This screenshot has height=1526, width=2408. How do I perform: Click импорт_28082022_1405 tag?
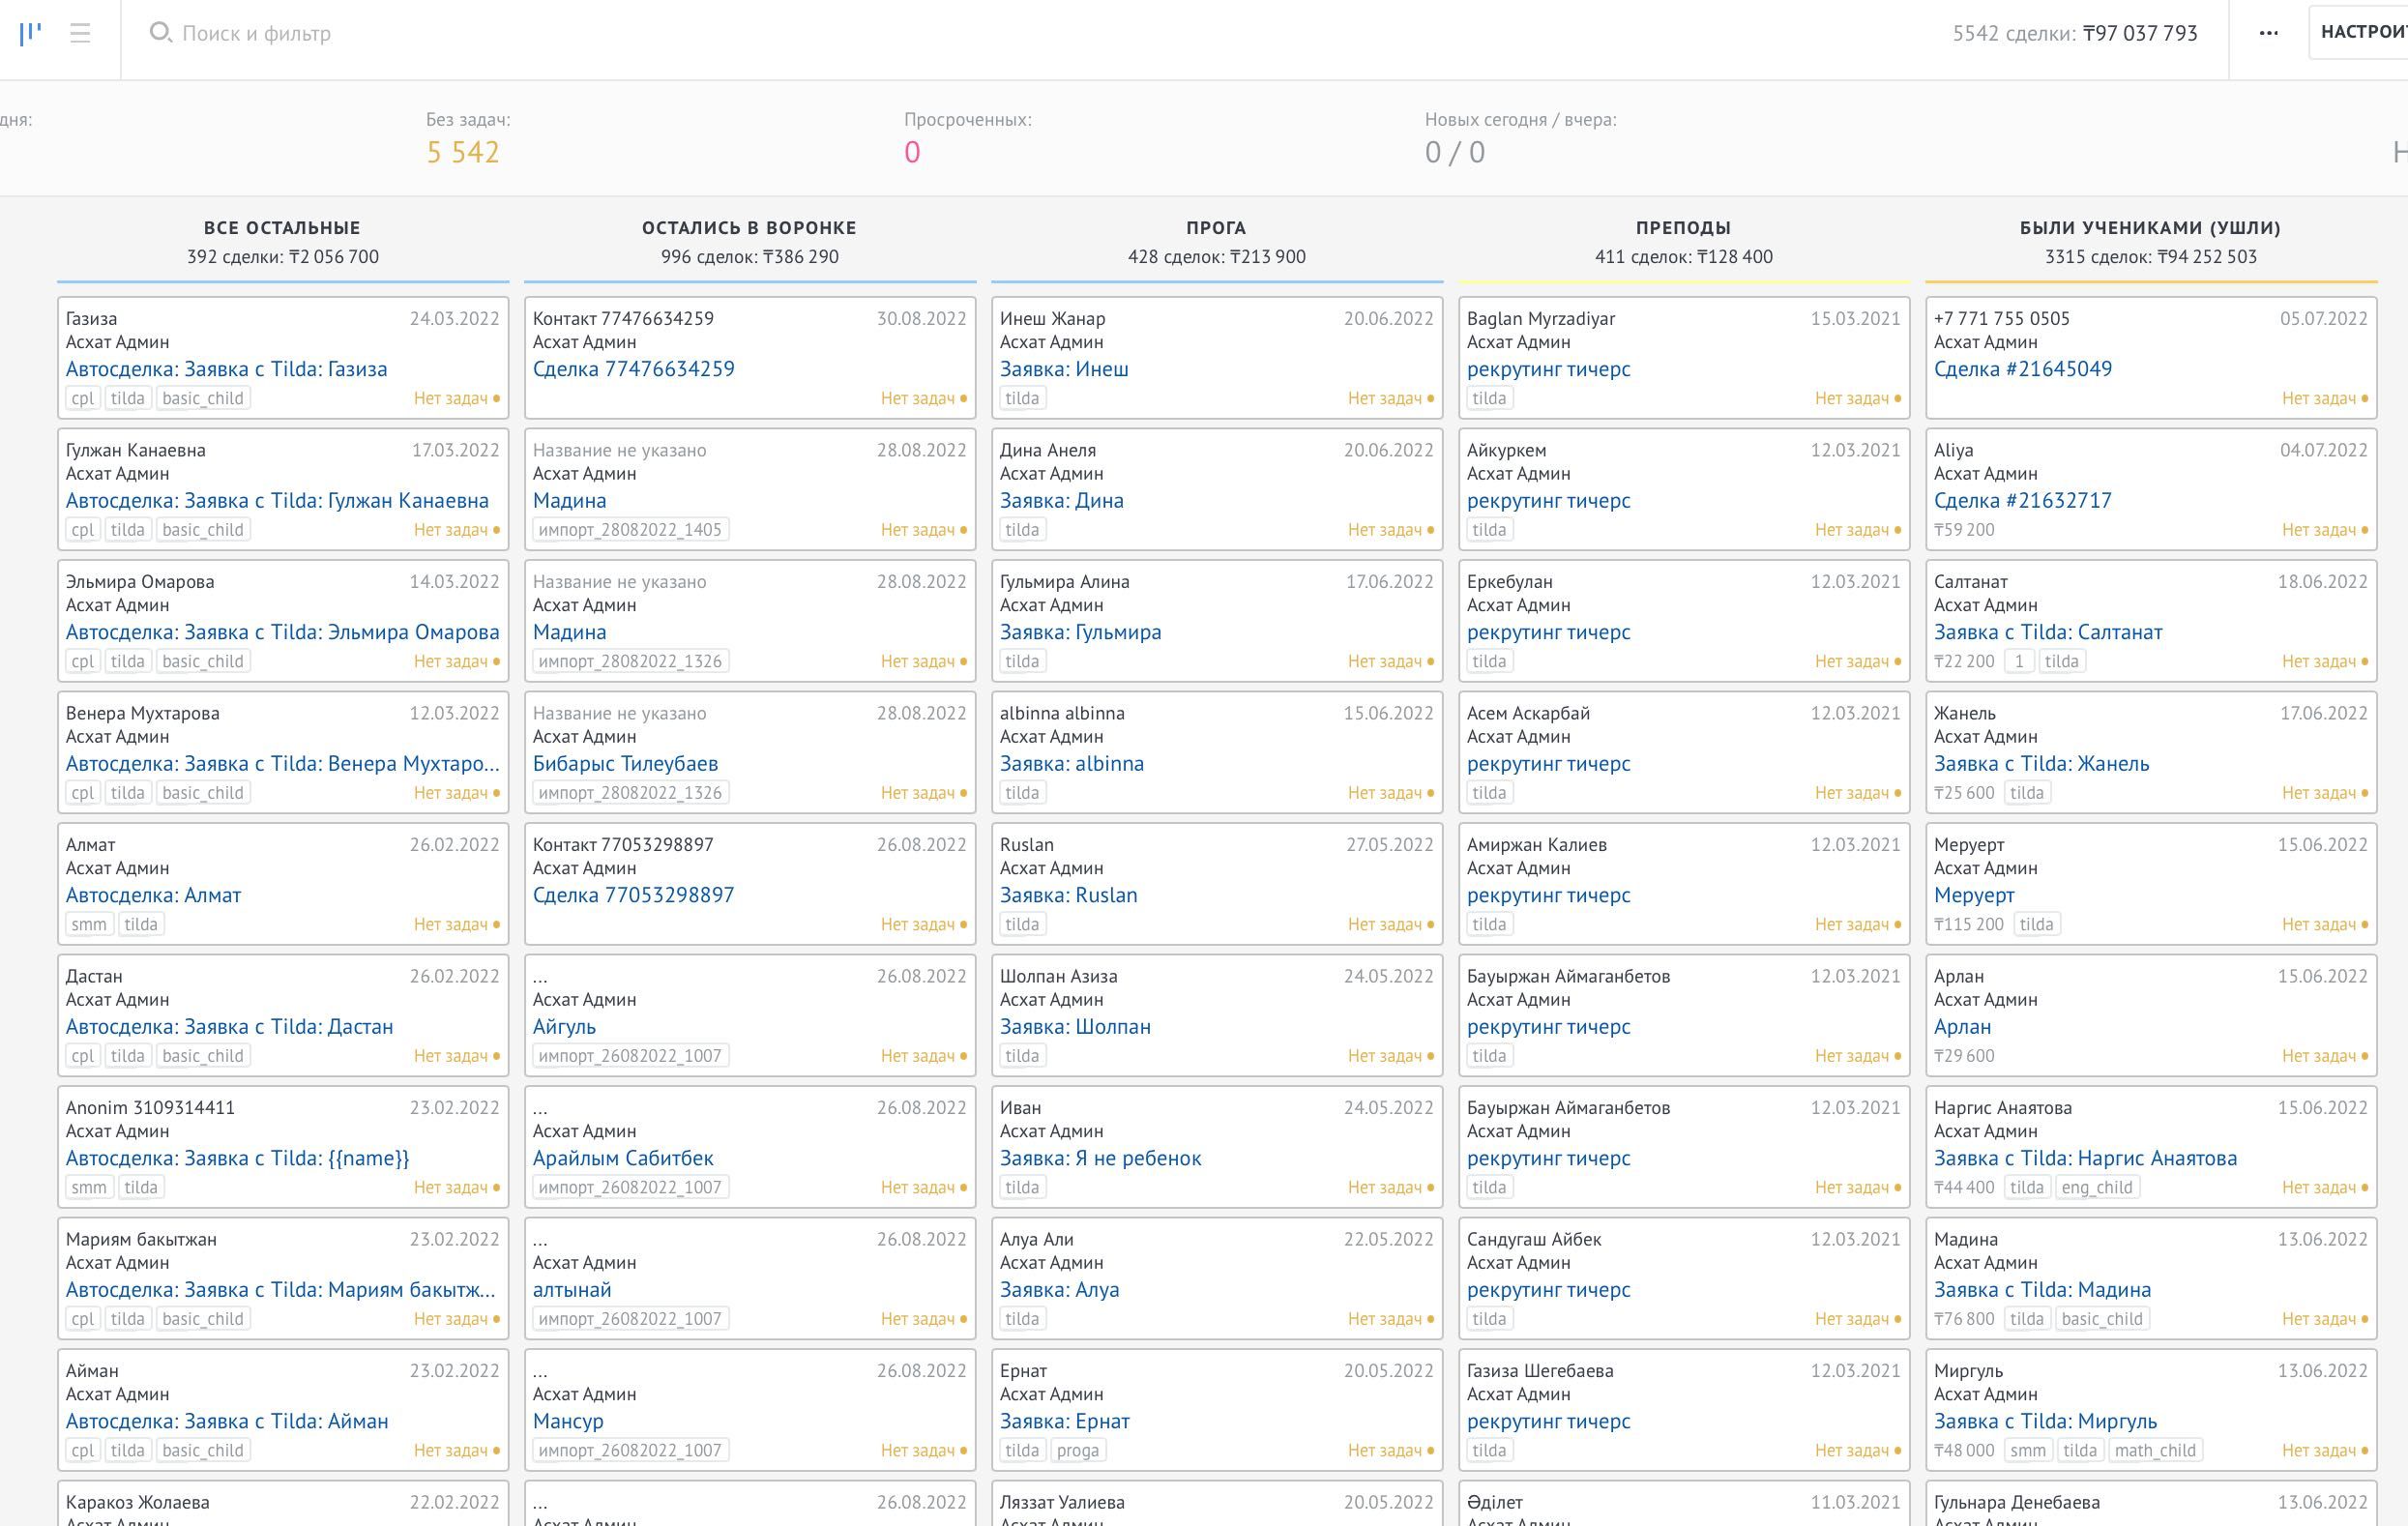630,530
